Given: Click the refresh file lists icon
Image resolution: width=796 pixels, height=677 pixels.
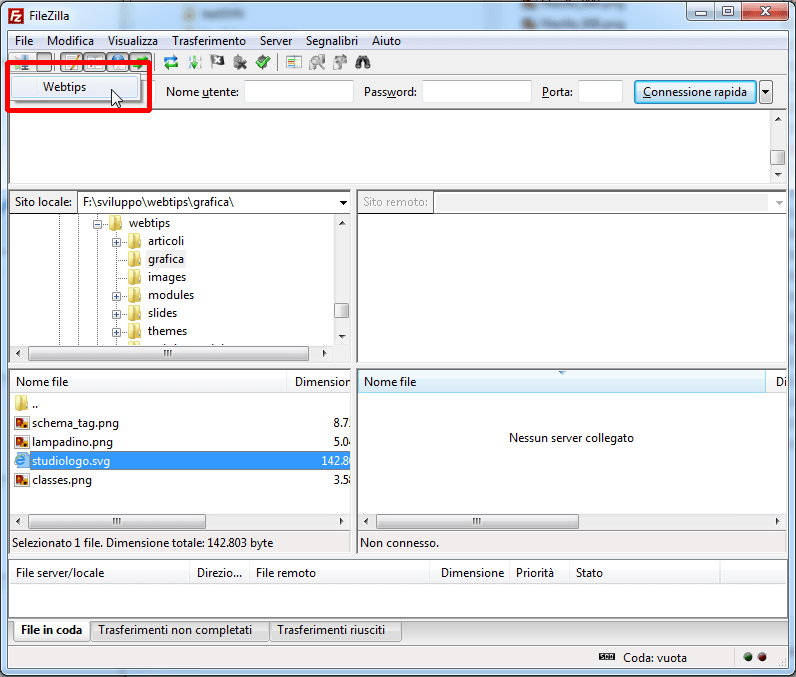Looking at the screenshot, I should point(171,62).
